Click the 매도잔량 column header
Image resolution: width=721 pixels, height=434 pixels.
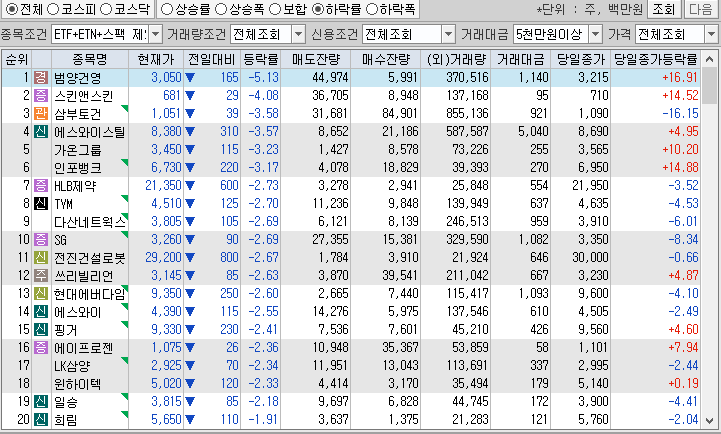[x=315, y=59]
